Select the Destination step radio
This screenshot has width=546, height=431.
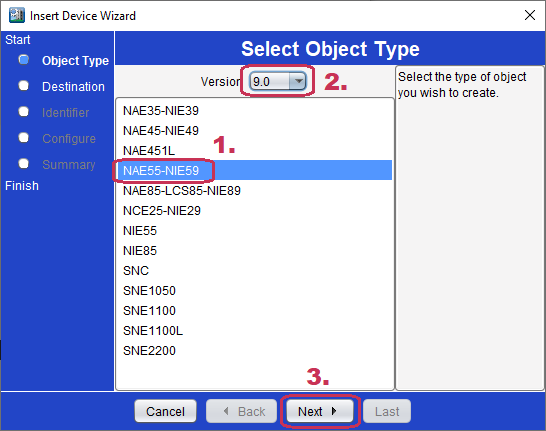[24, 86]
